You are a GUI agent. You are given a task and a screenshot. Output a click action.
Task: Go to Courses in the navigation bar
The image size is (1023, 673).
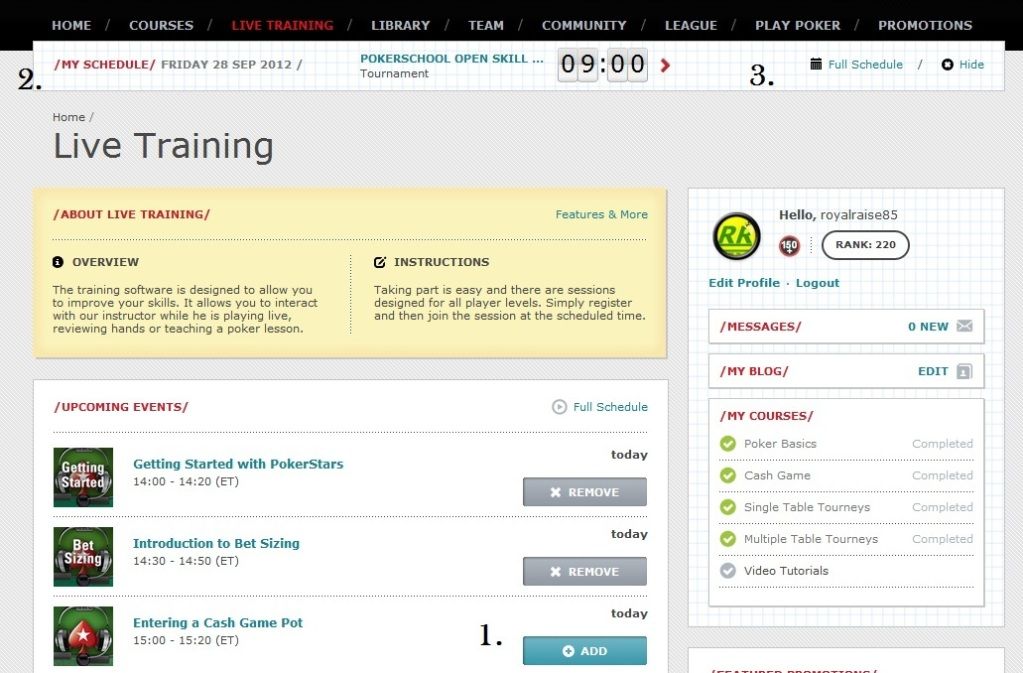pyautogui.click(x=161, y=25)
